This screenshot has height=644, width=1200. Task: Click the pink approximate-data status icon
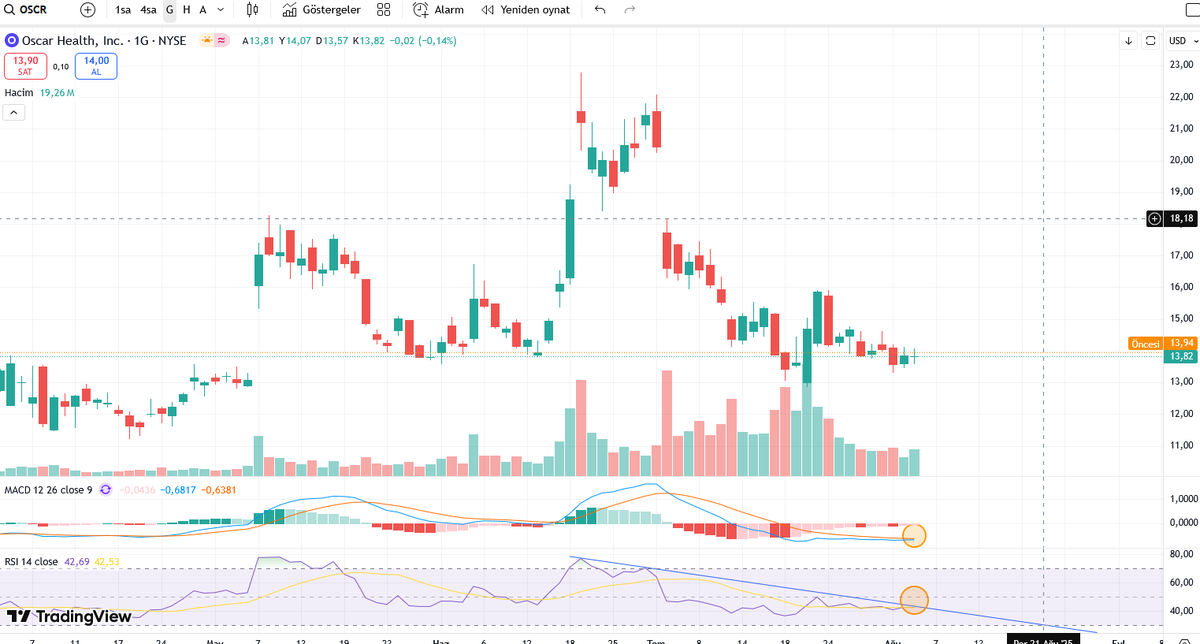click(221, 41)
